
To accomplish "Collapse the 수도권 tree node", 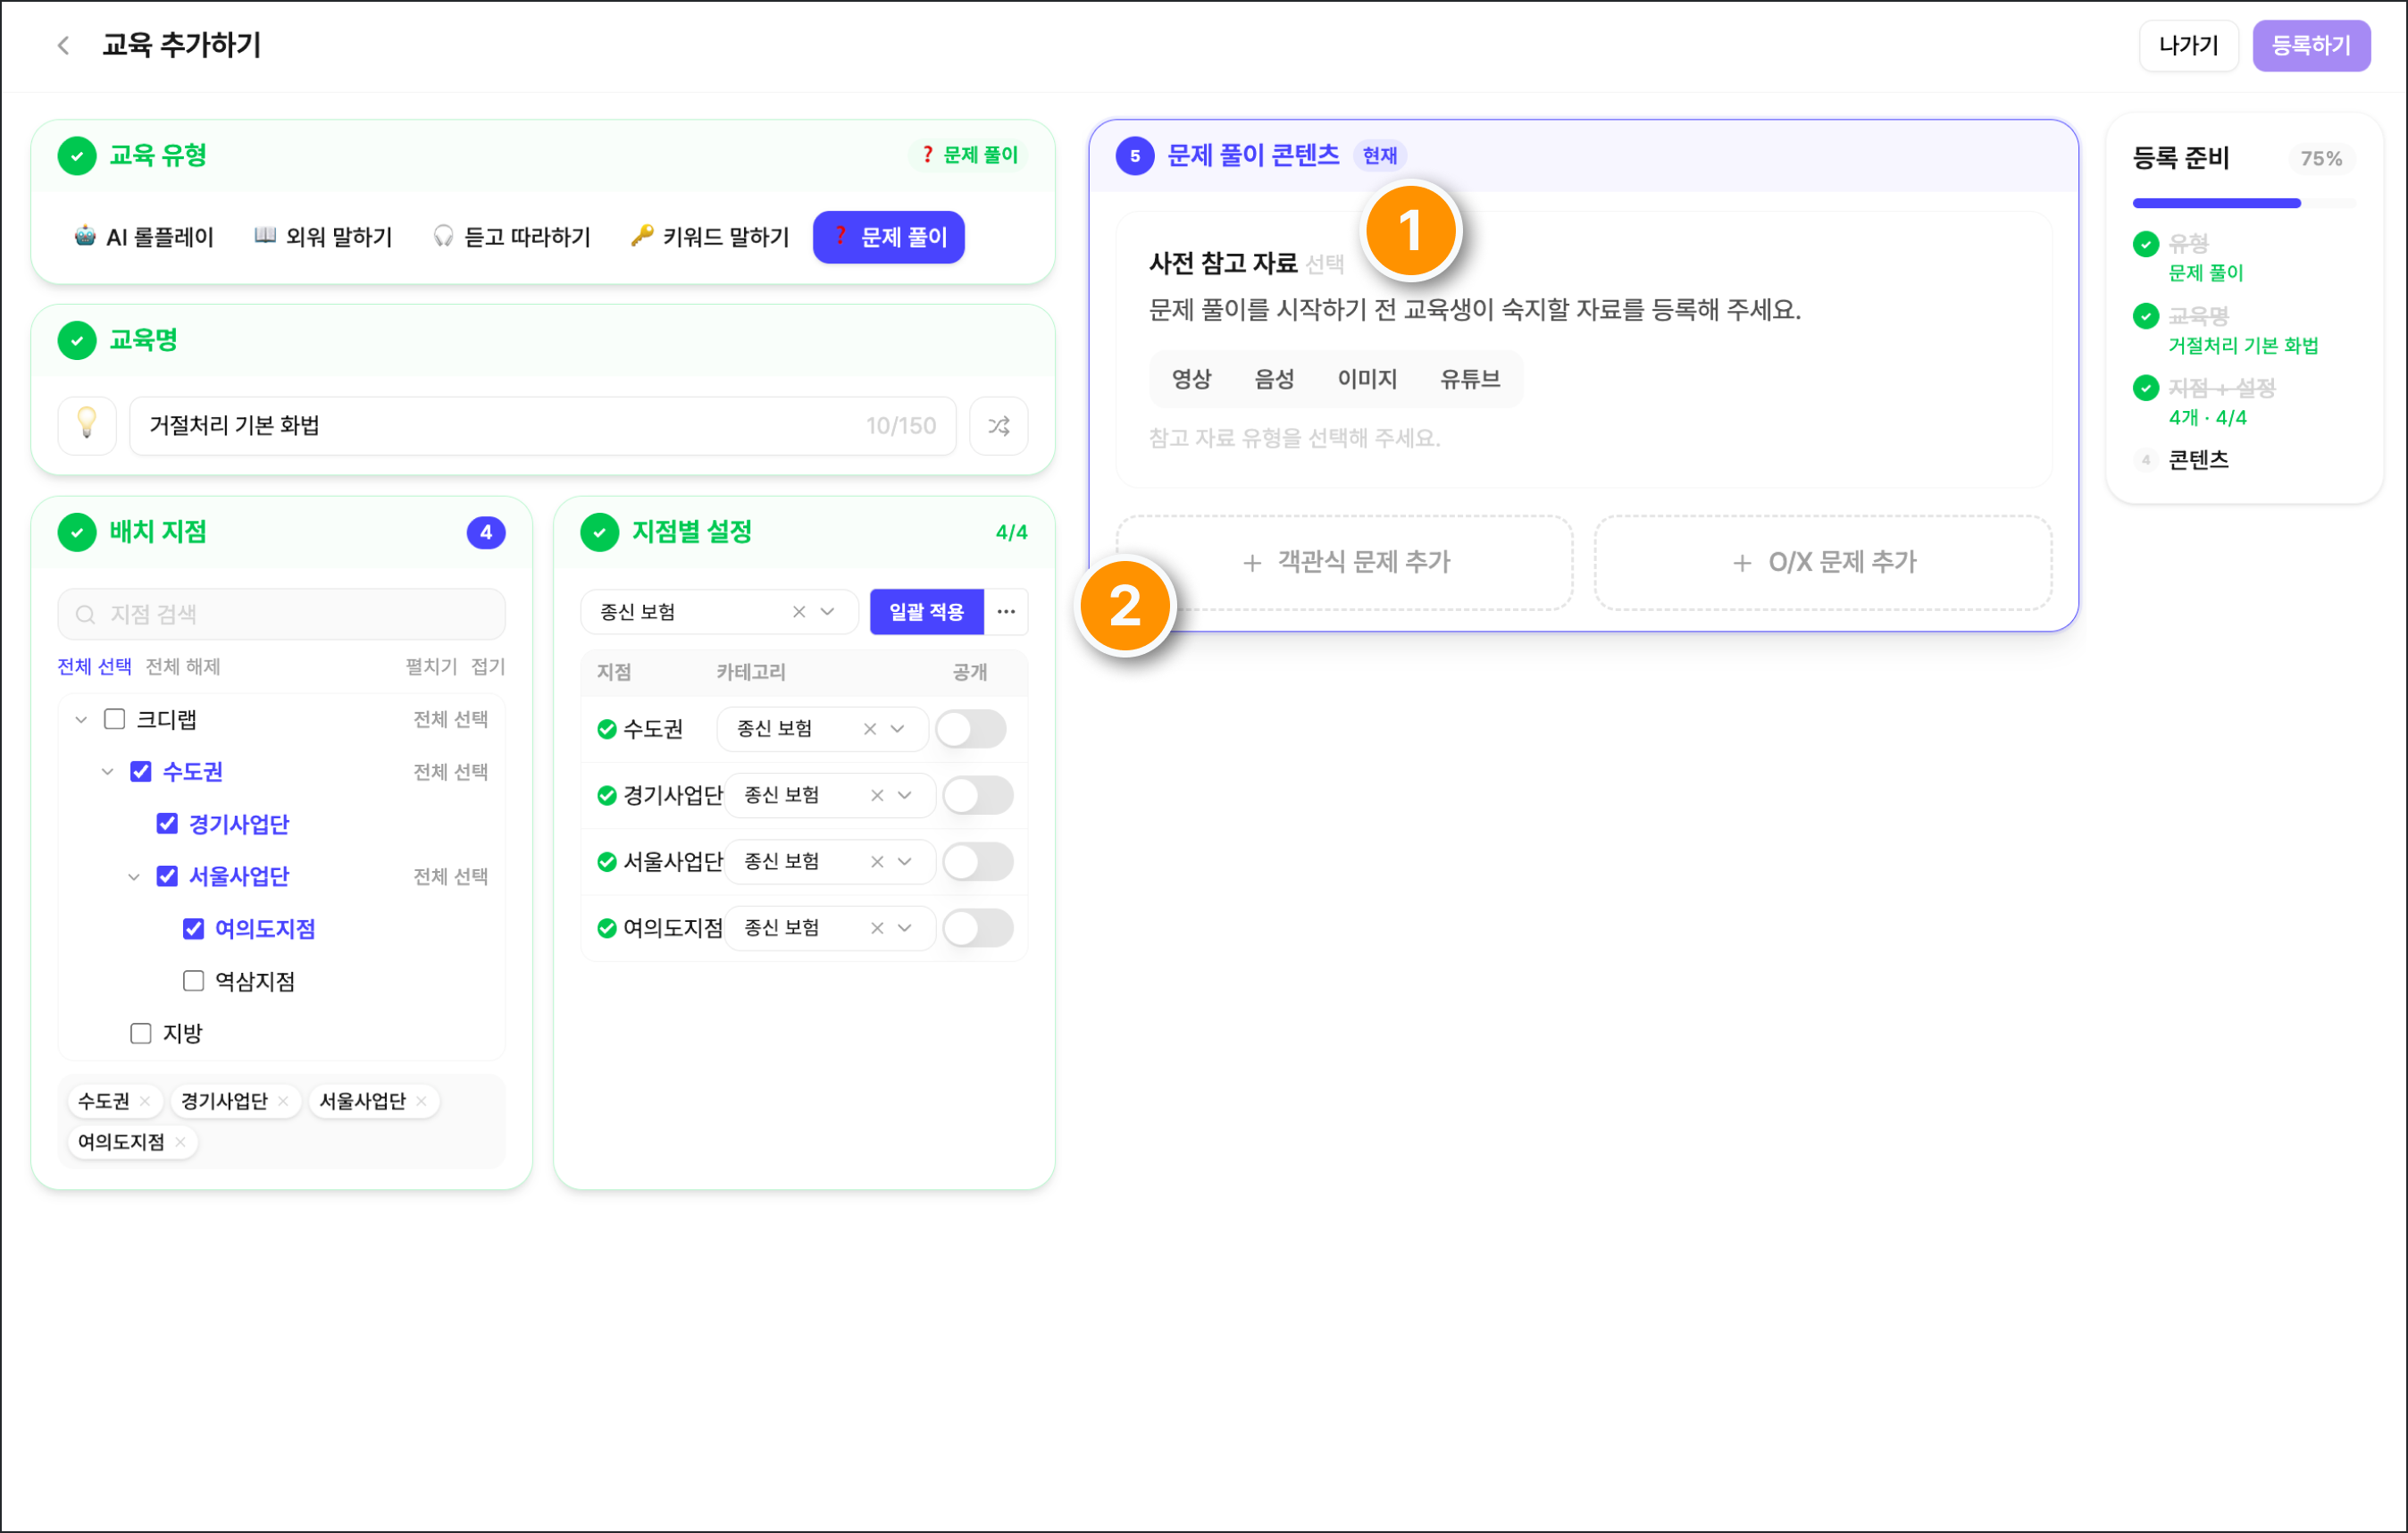I will point(107,771).
